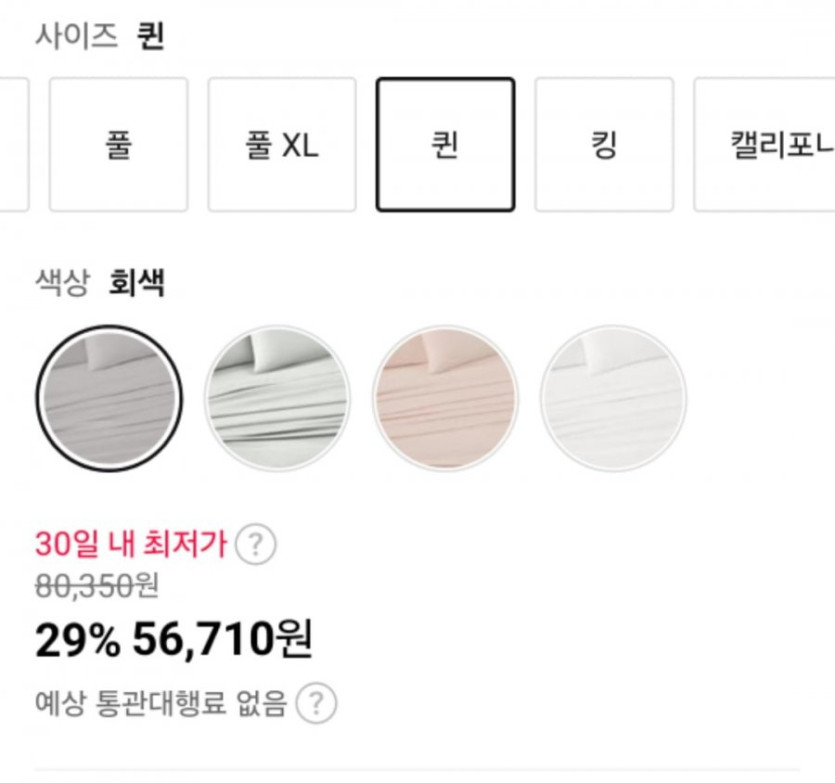Click the cut-off size button at far left

click(12, 145)
